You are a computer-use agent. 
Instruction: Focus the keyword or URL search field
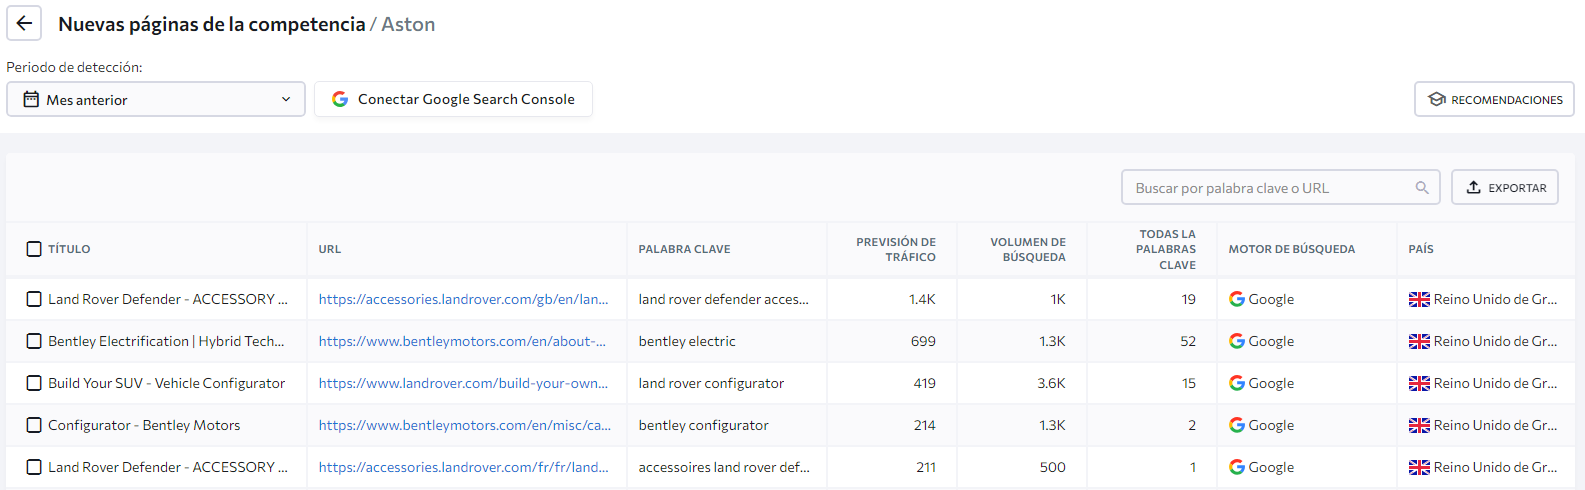pyautogui.click(x=1280, y=187)
